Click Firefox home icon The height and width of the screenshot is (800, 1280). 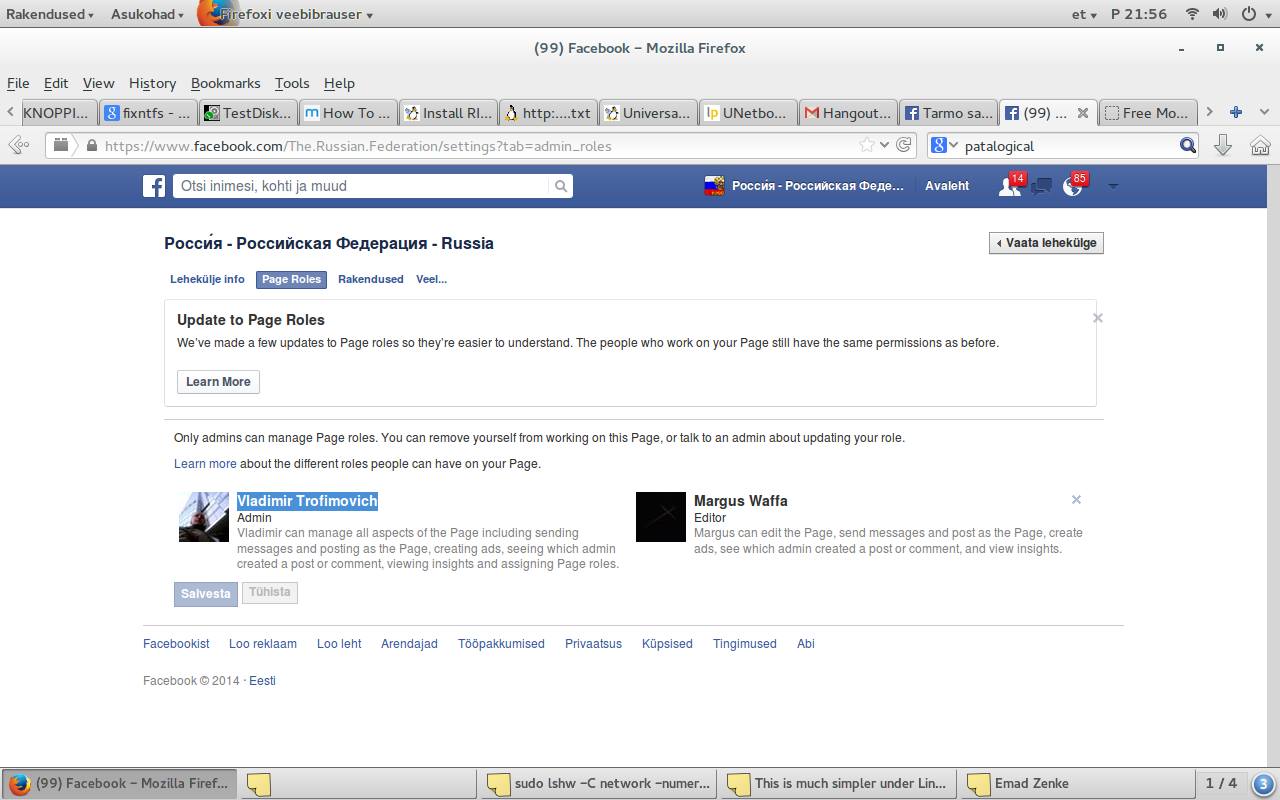pos(1260,145)
